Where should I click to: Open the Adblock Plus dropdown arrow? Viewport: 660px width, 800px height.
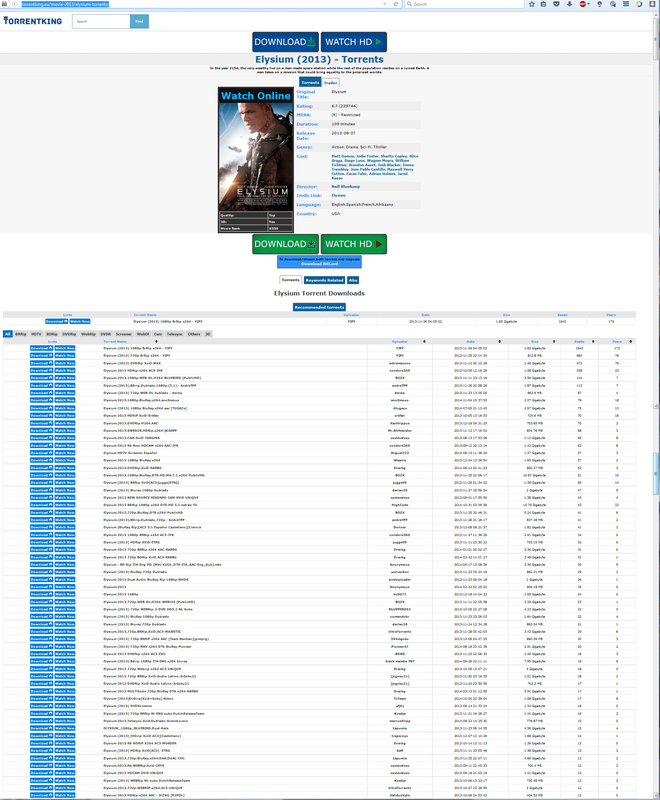[x=589, y=4]
